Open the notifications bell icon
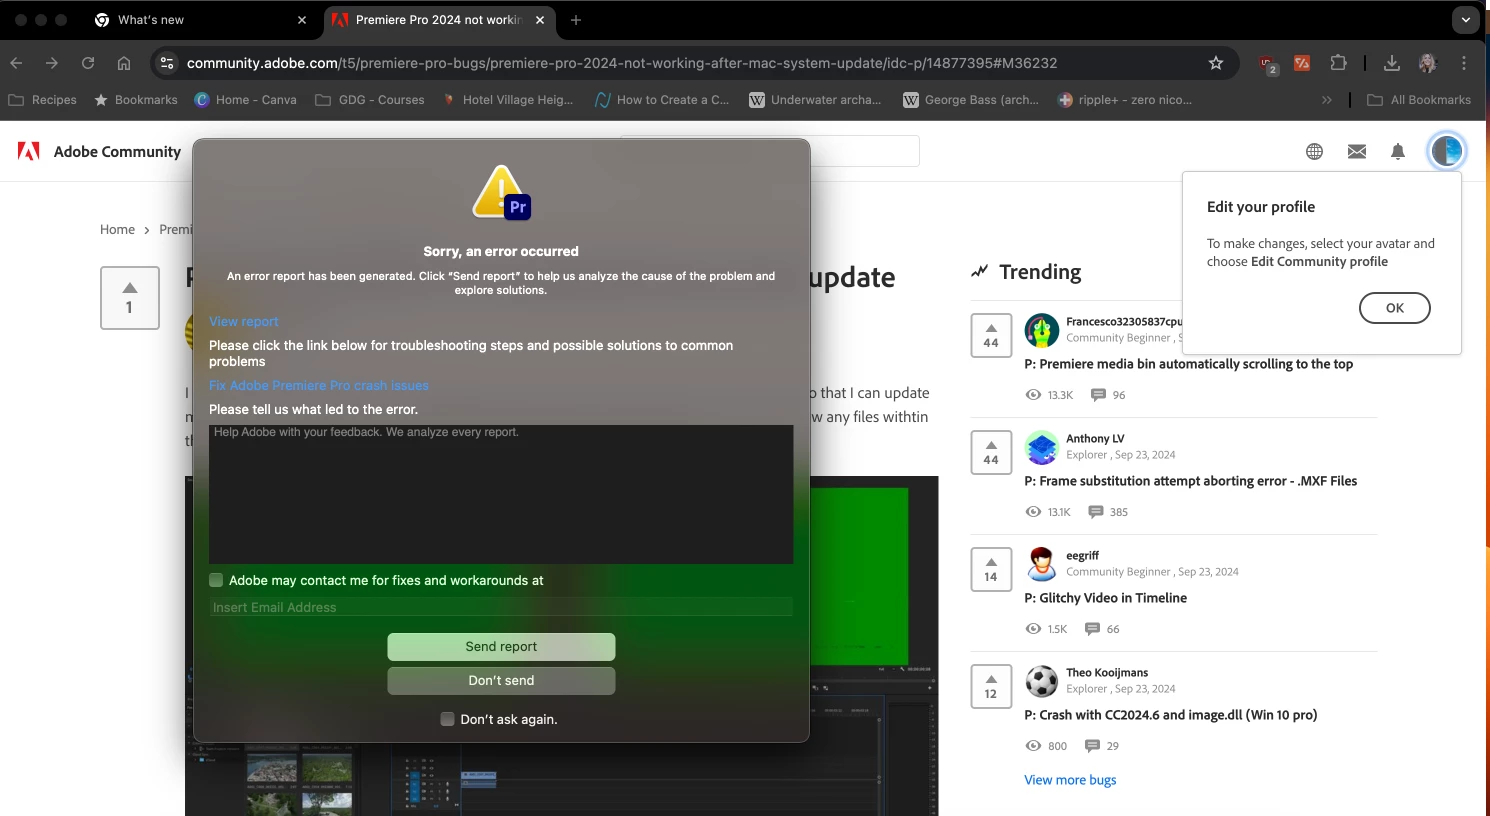This screenshot has height=816, width=1490. pyautogui.click(x=1398, y=151)
